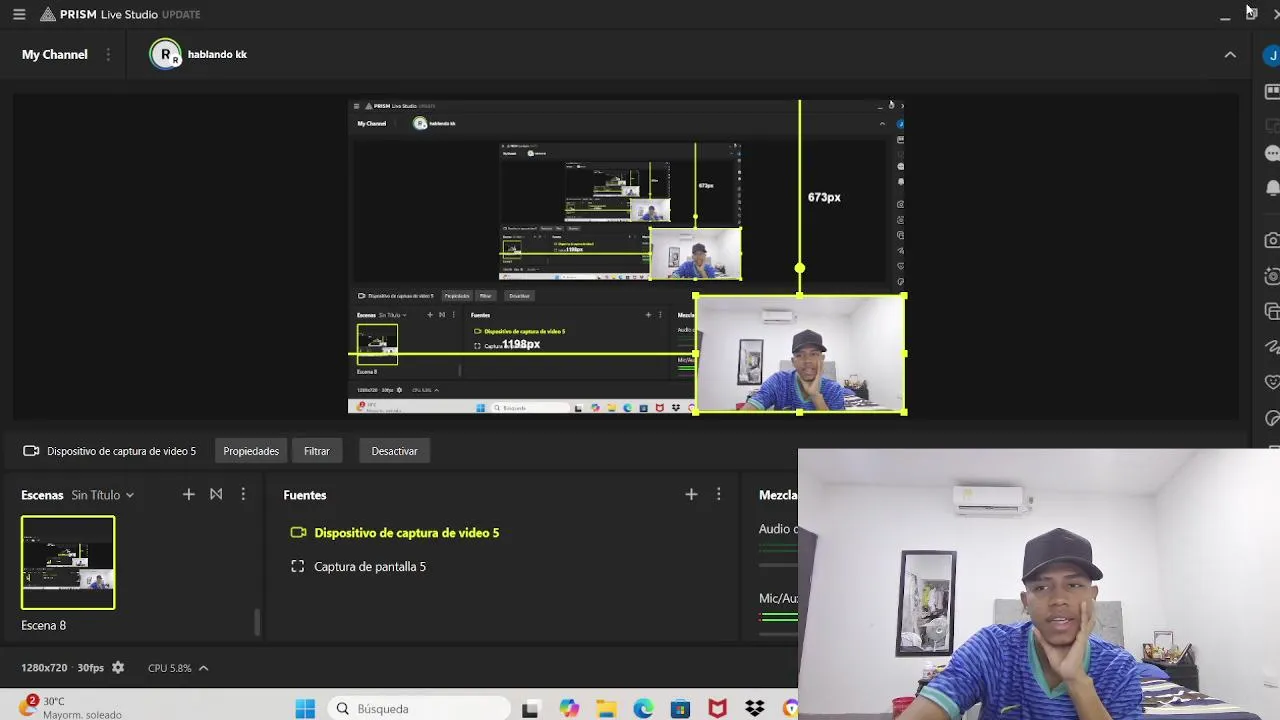The height and width of the screenshot is (720, 1280).
Task: Click the heart sticker icon in the sidebar
Action: point(1272,382)
